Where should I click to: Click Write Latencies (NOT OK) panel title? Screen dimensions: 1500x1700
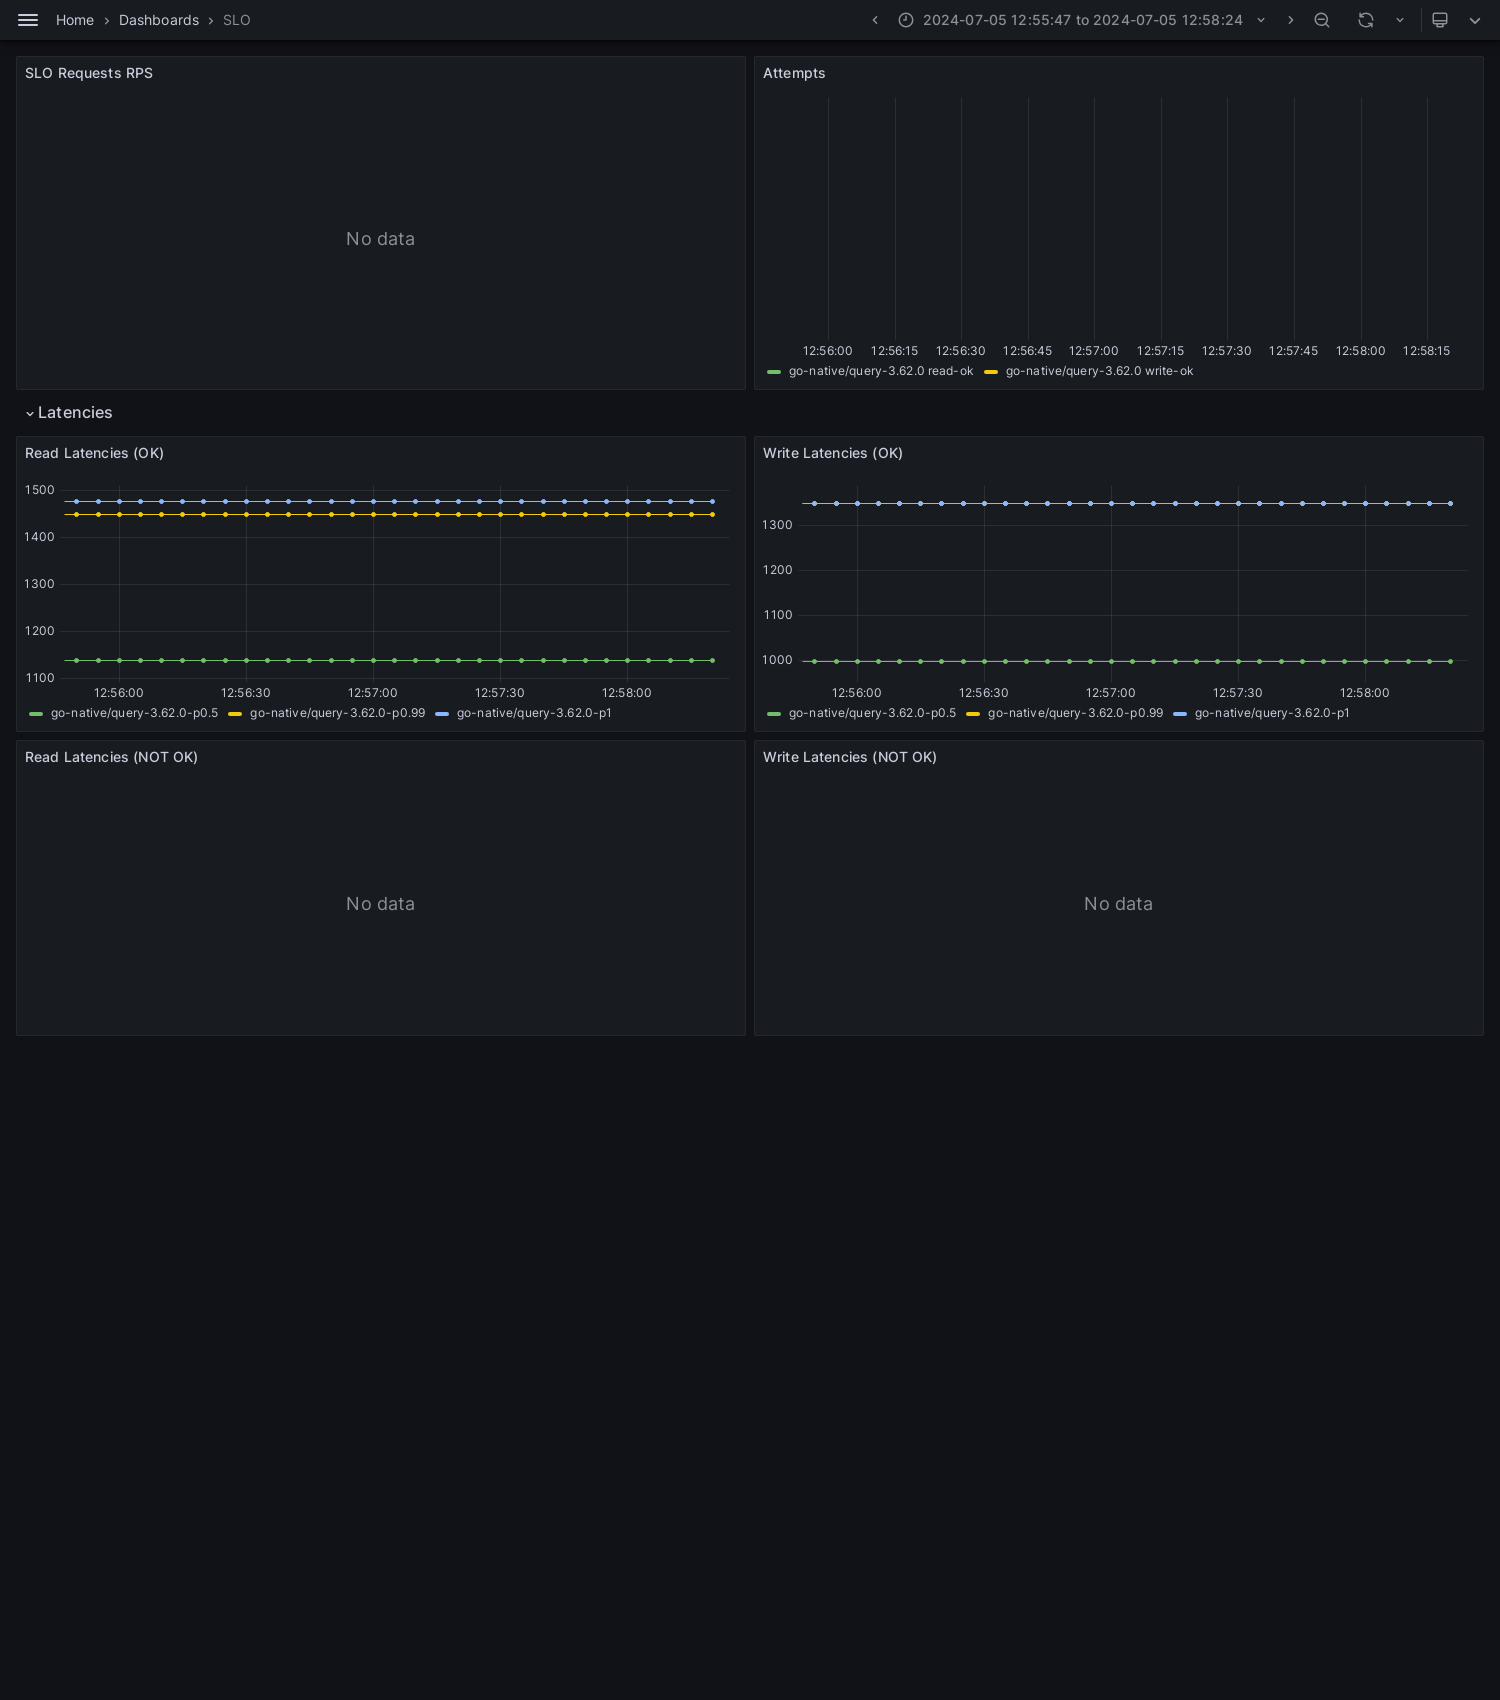(x=850, y=757)
